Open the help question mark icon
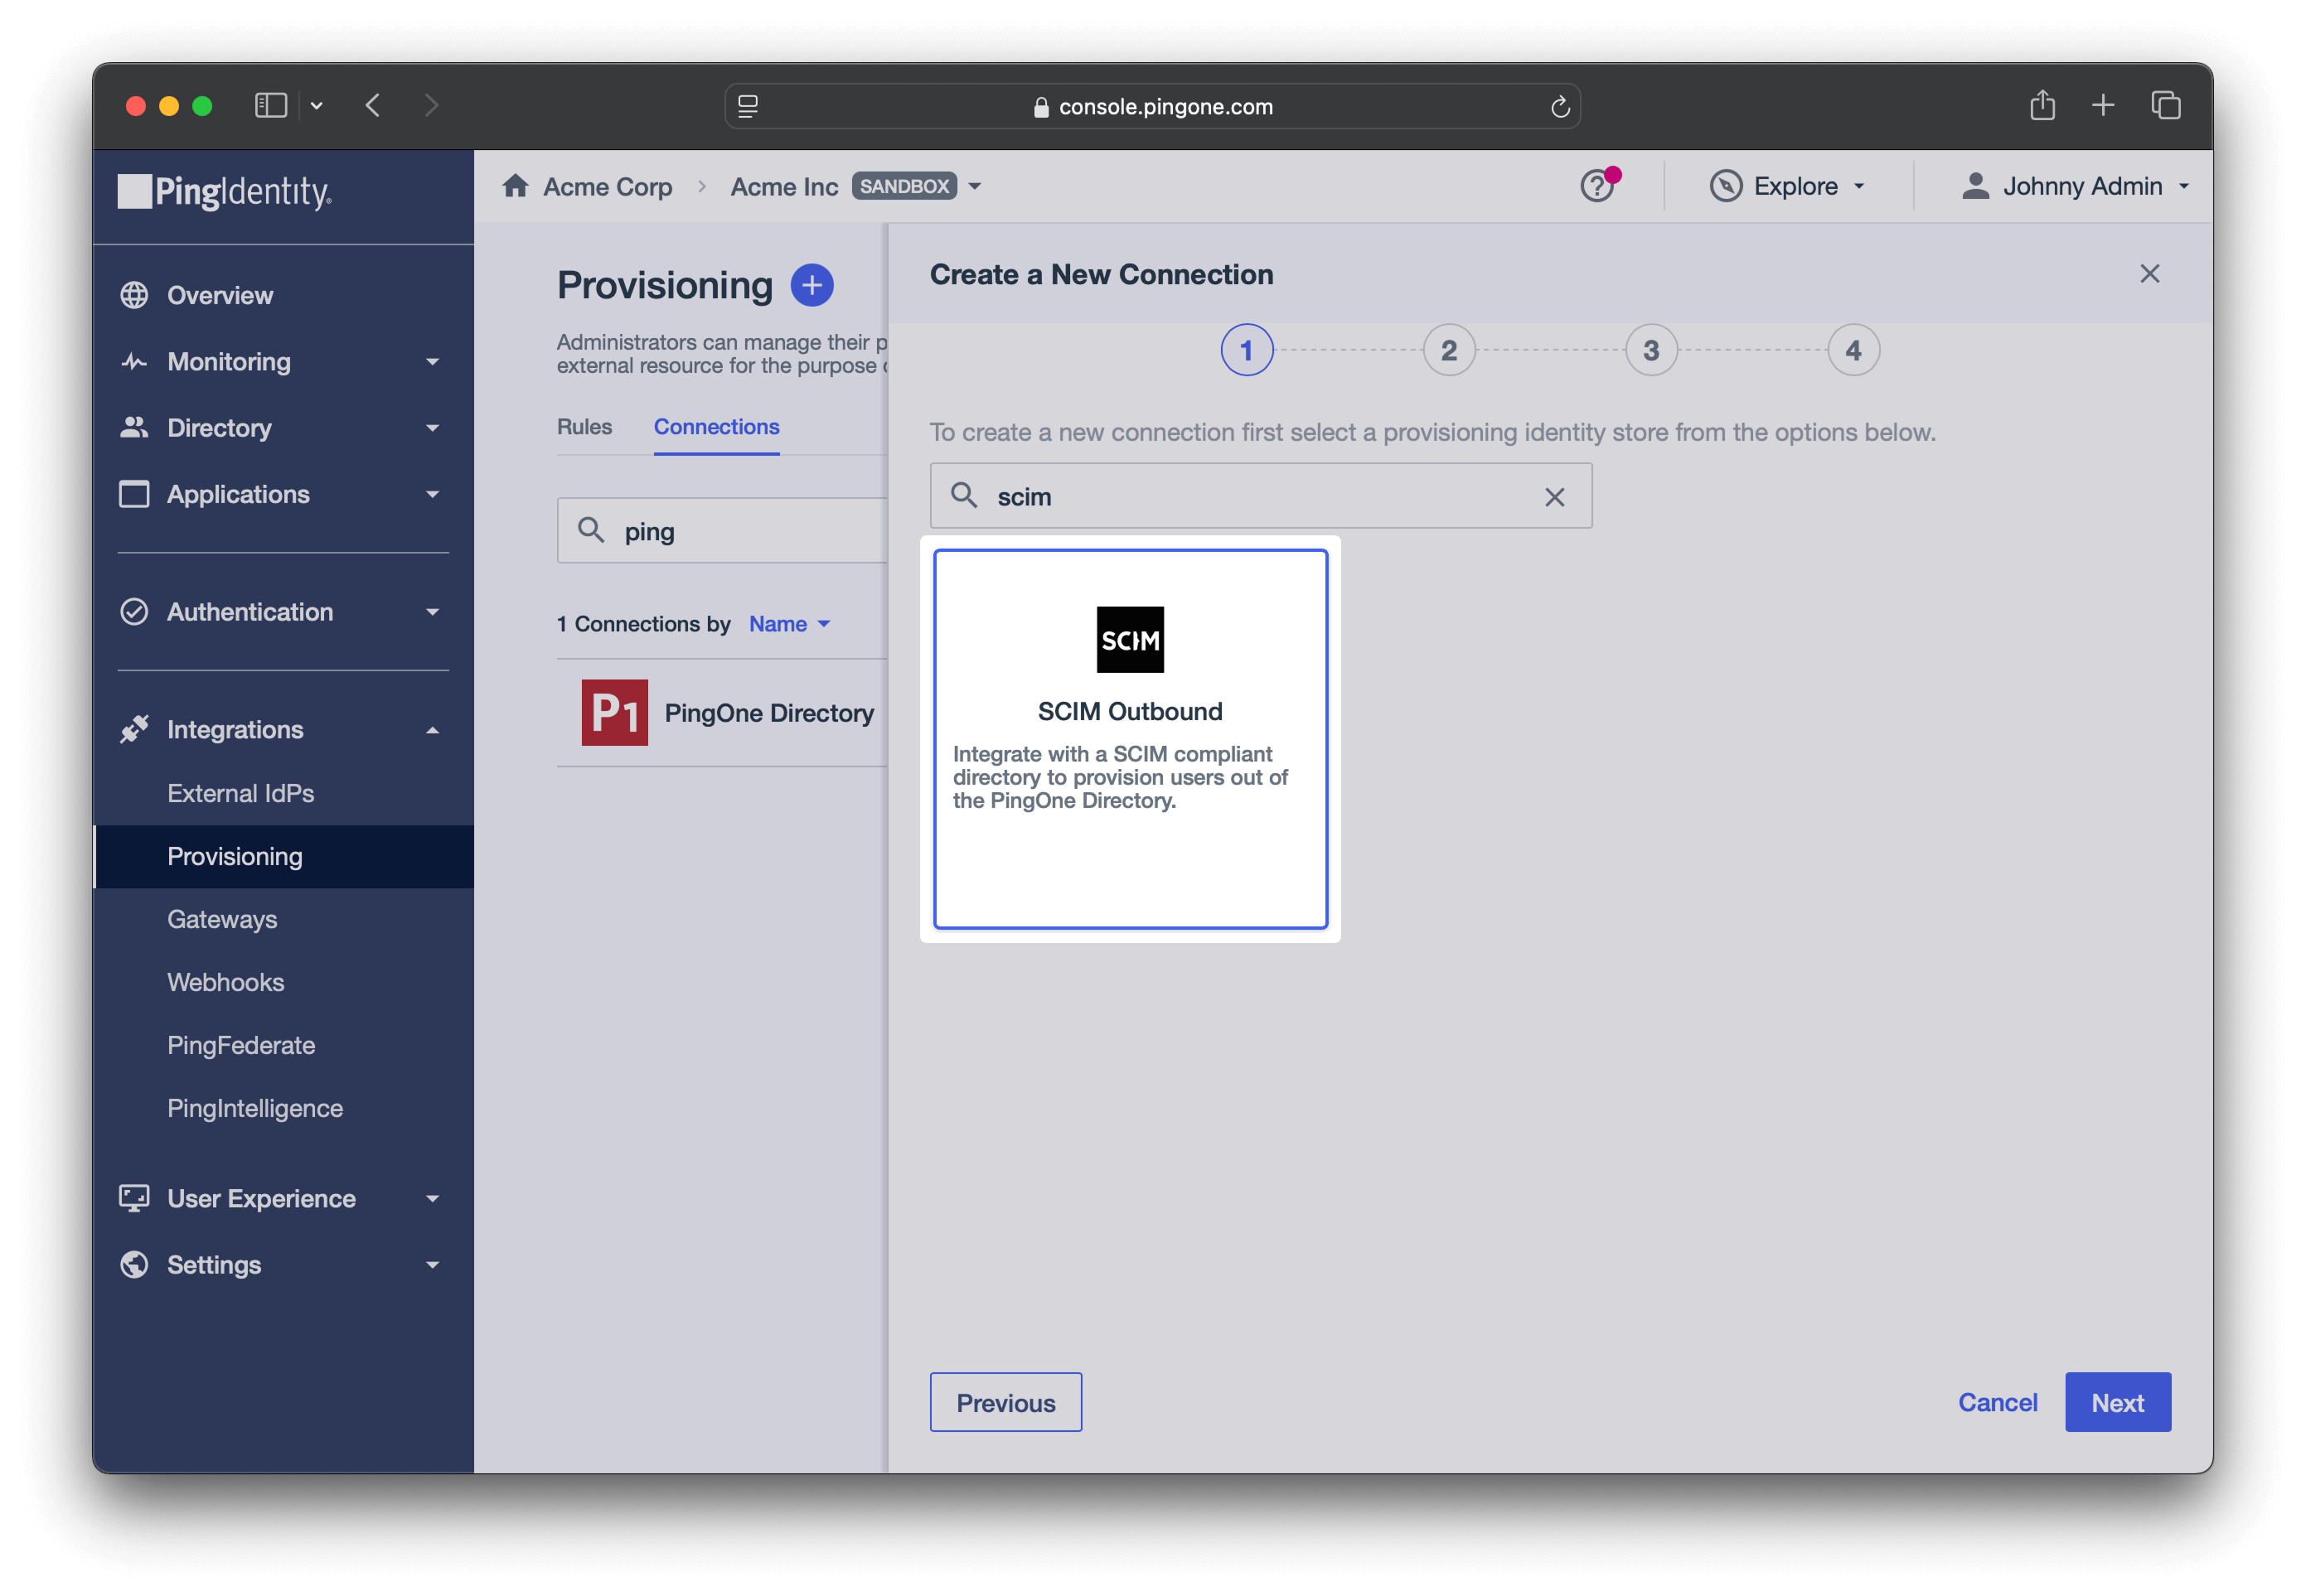This screenshot has width=2306, height=1596. pyautogui.click(x=1597, y=186)
